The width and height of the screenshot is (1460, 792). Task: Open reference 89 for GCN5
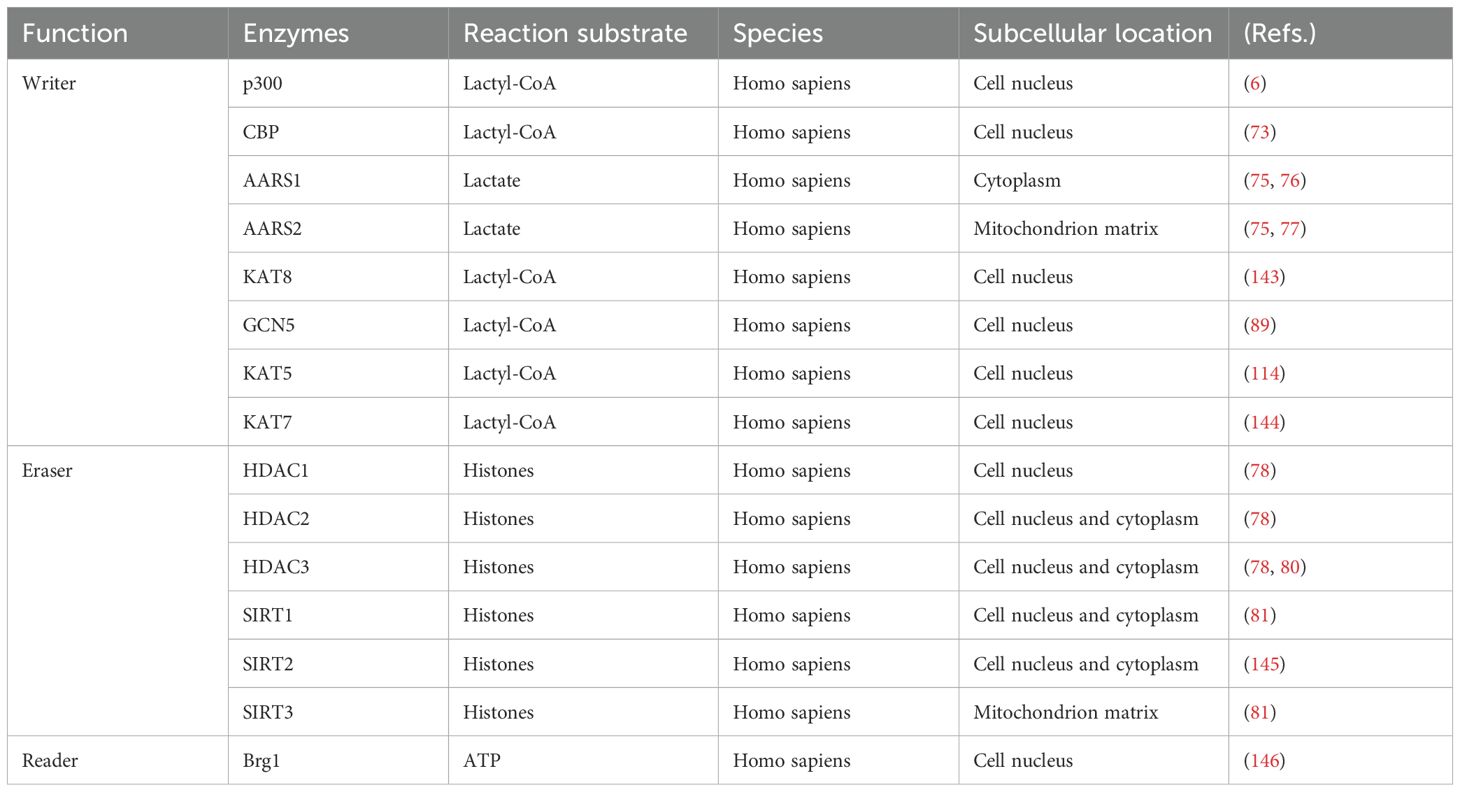pos(1259,325)
